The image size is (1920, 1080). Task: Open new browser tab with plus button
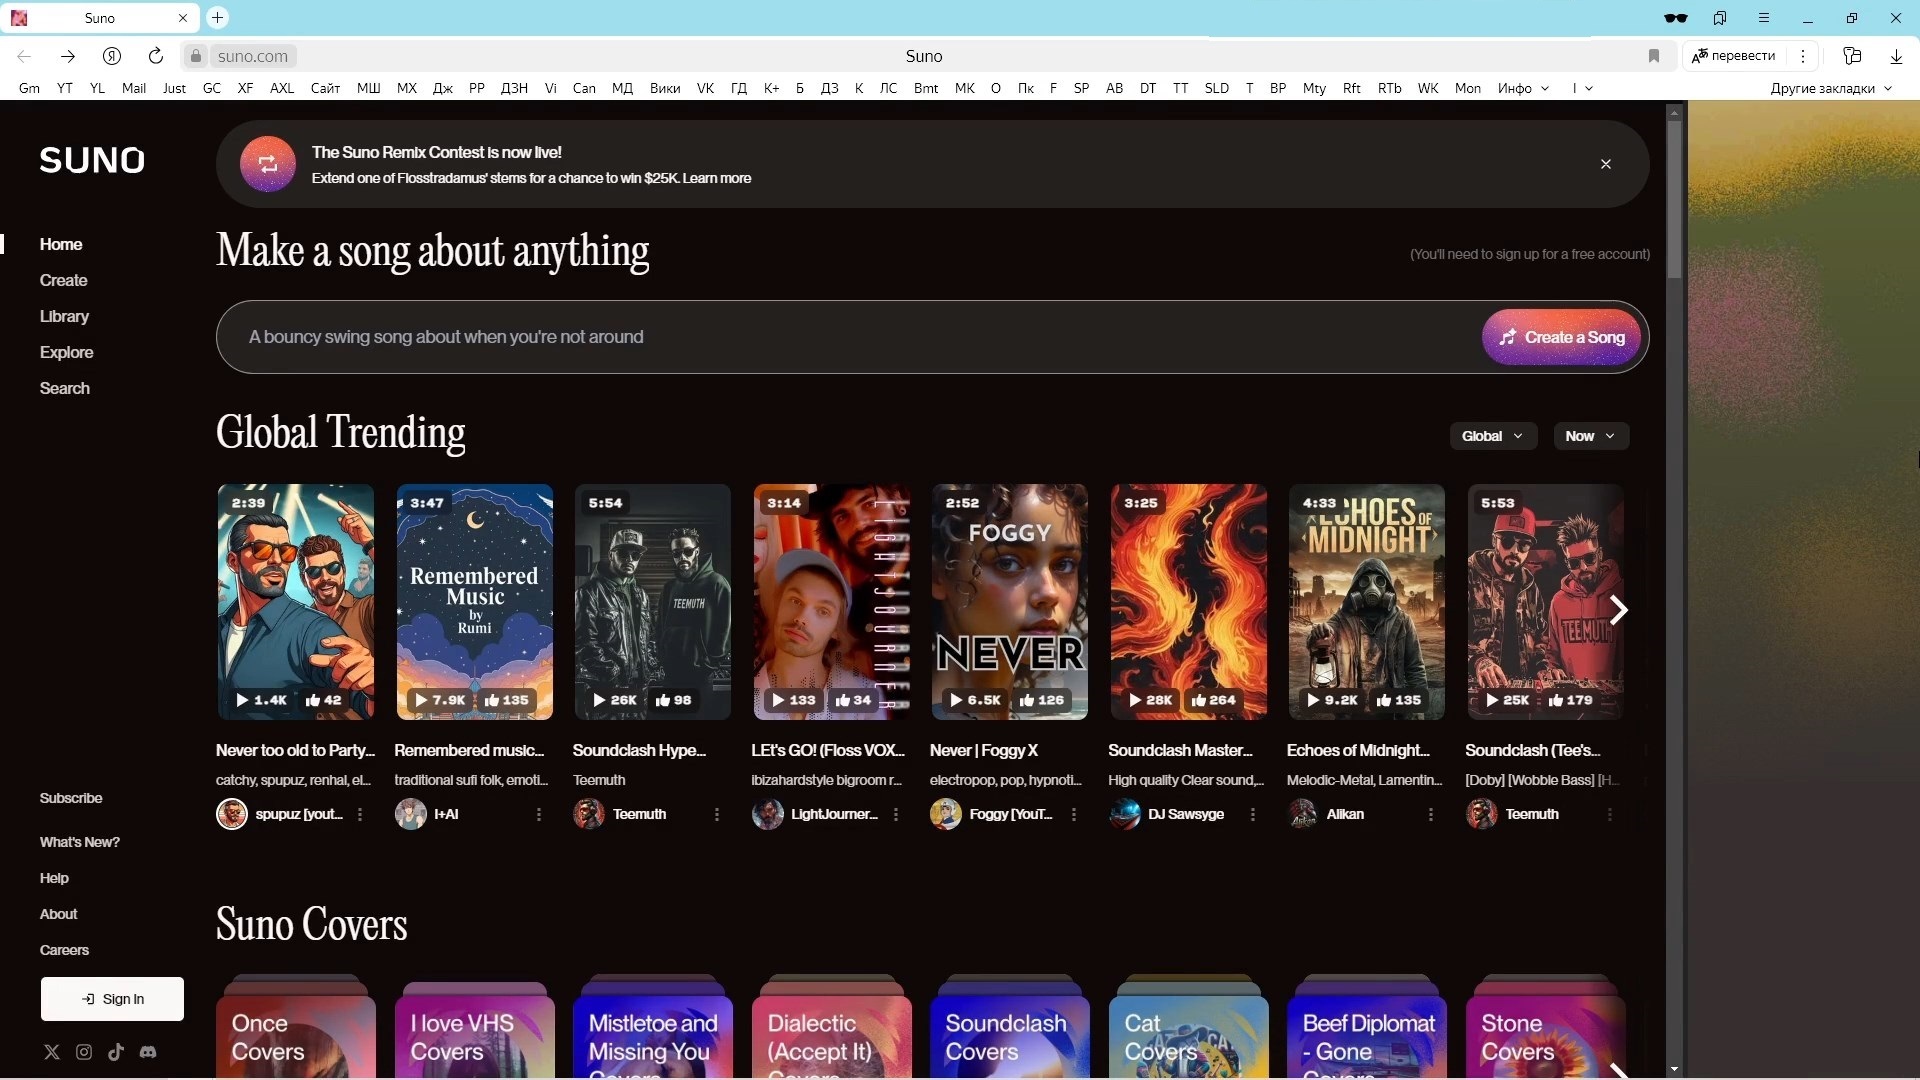[217, 17]
